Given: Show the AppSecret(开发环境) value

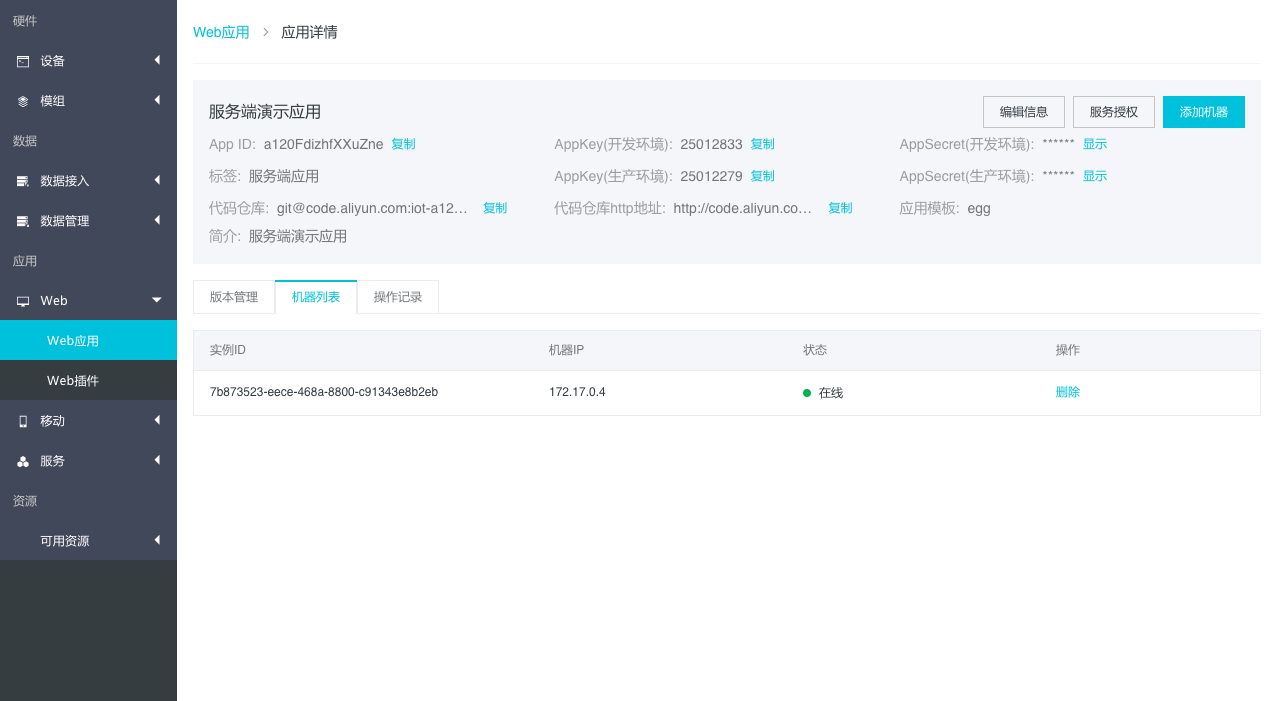Looking at the screenshot, I should [1095, 144].
